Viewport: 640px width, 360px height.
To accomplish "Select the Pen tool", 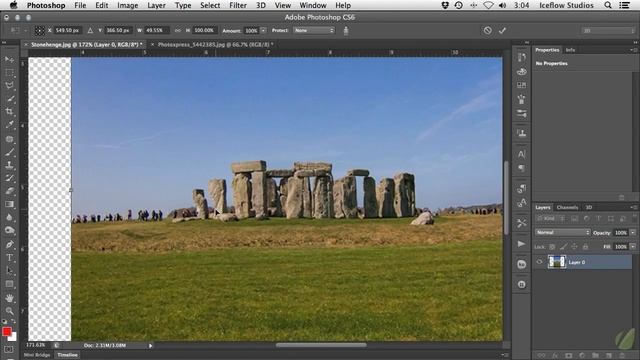I will click(x=9, y=245).
